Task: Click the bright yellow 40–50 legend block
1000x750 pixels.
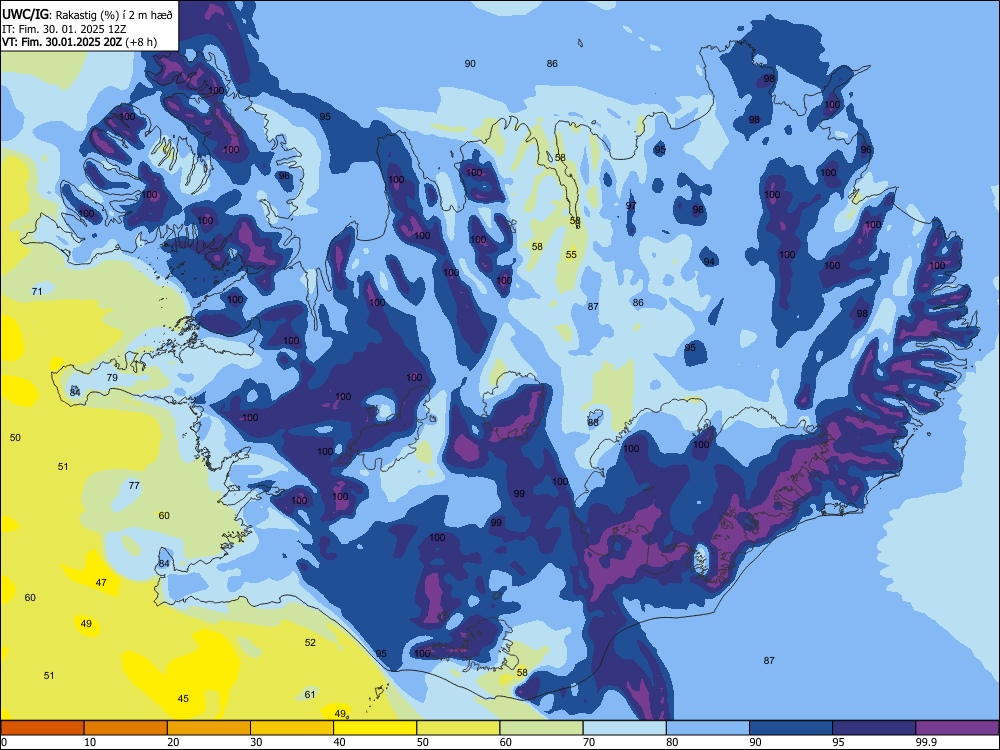Action: pos(375,728)
